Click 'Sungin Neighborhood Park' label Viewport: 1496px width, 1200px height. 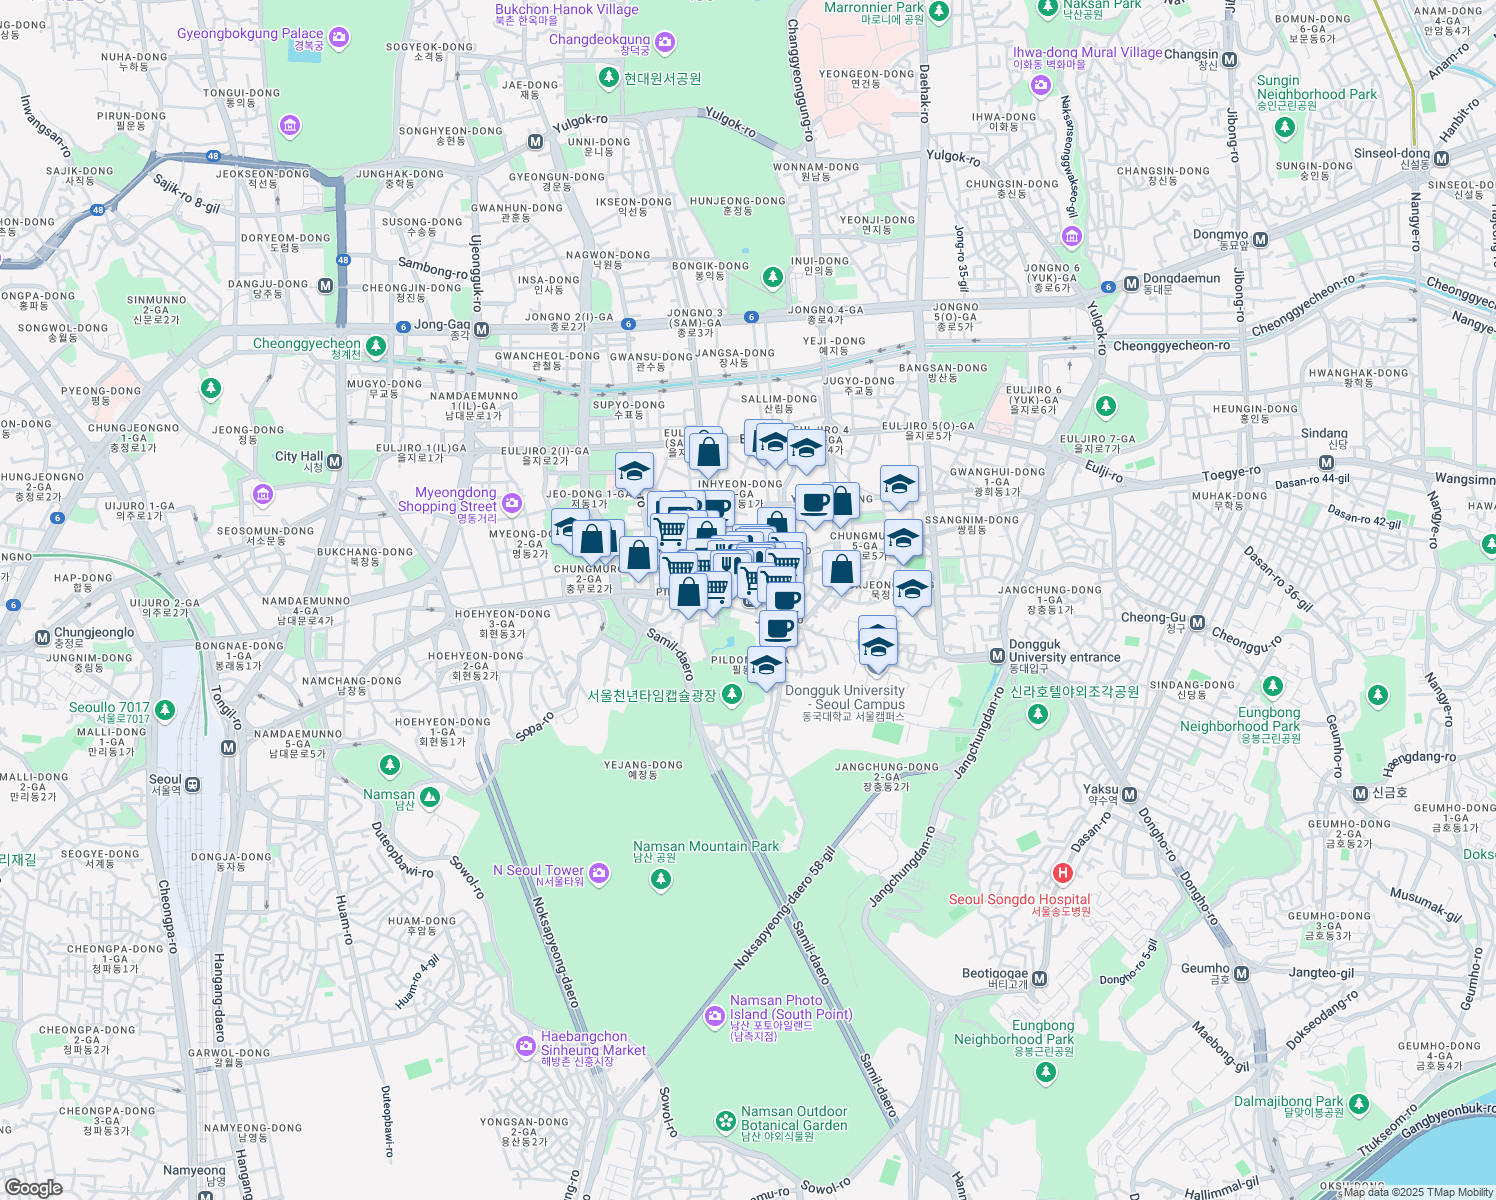coord(1317,87)
